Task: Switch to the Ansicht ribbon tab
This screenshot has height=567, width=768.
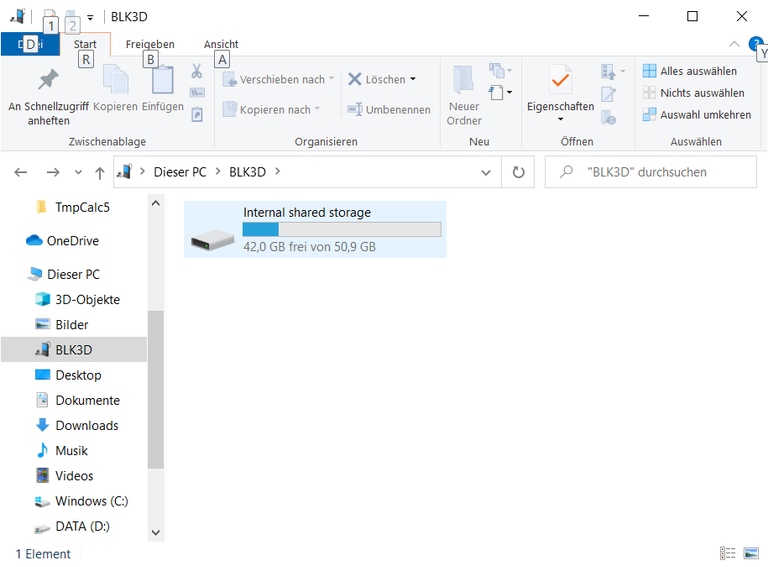Action: [x=221, y=44]
